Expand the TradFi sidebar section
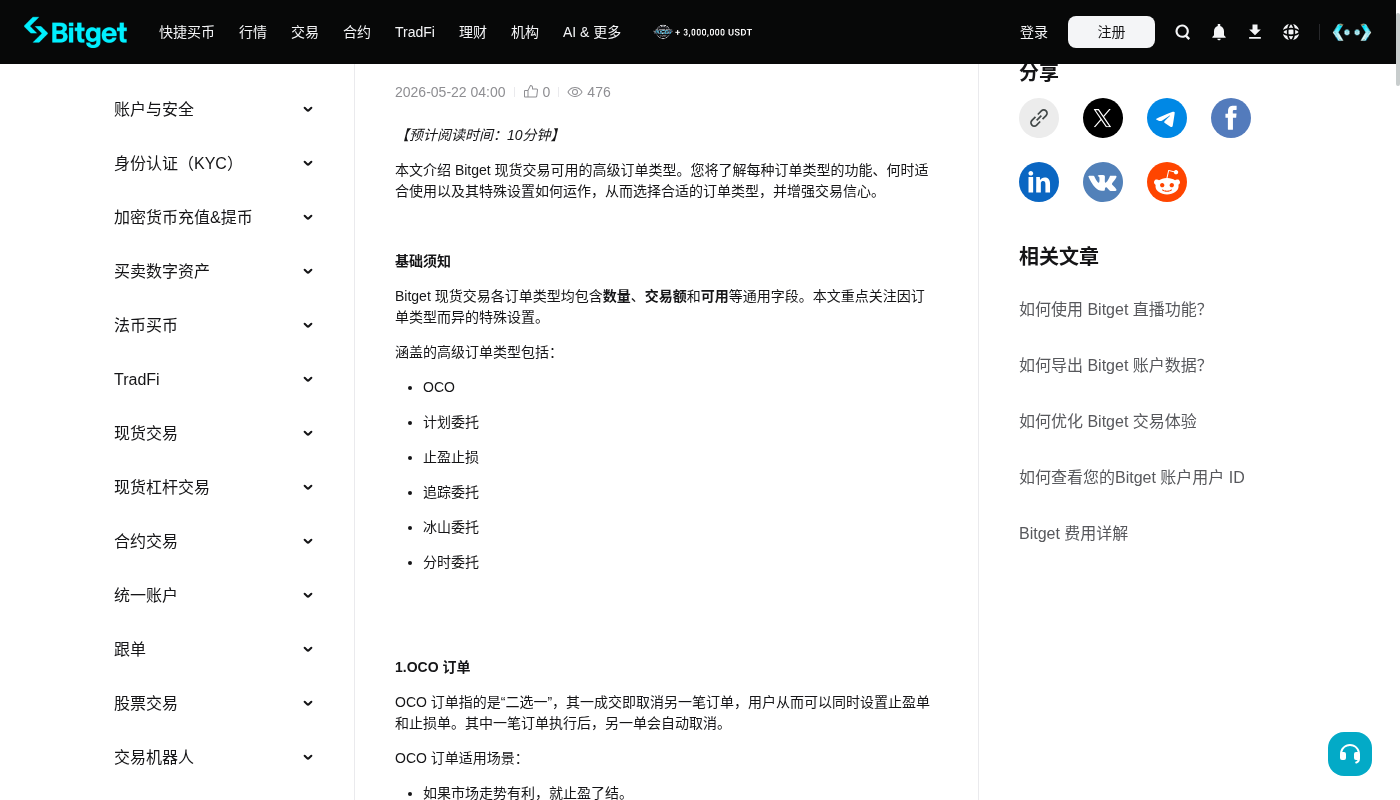Viewport: 1400px width, 800px height. coord(214,379)
